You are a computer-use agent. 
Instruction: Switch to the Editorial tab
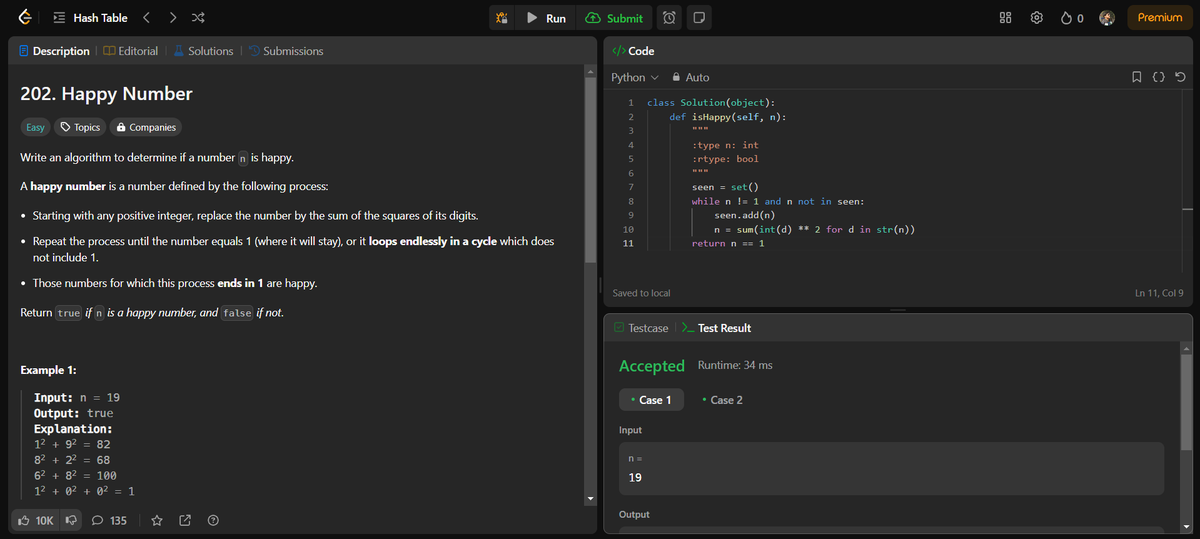pos(129,51)
